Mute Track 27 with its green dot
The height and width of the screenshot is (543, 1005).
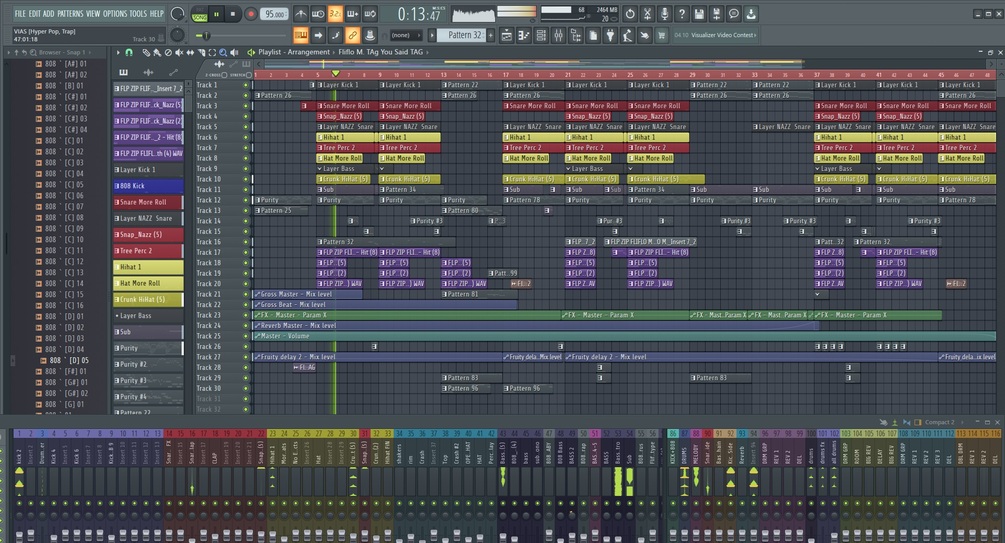(245, 357)
